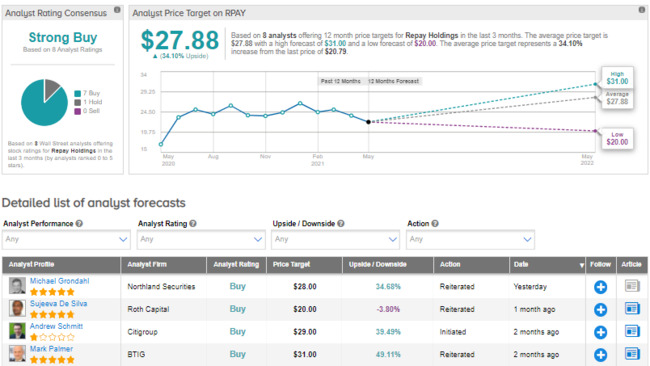Click Michael Grondahl's star rating

click(52, 292)
